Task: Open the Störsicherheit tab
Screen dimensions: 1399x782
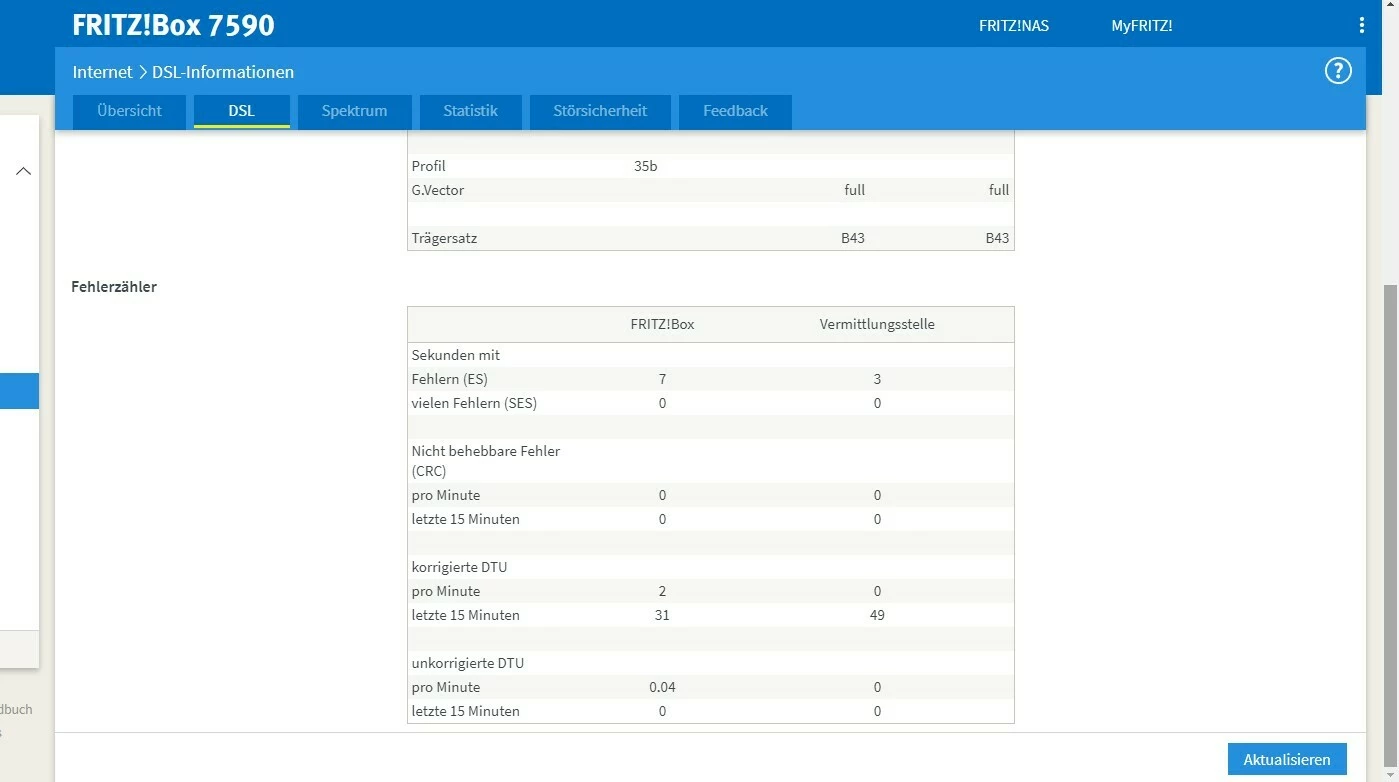Action: coord(600,111)
